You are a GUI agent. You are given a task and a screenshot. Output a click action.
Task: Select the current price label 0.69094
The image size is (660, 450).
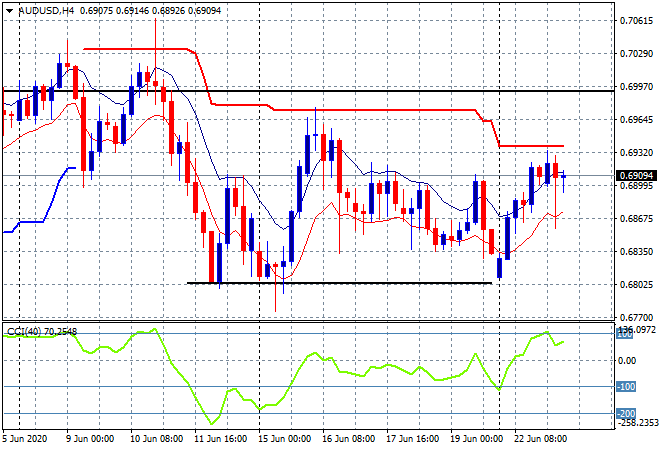click(636, 176)
